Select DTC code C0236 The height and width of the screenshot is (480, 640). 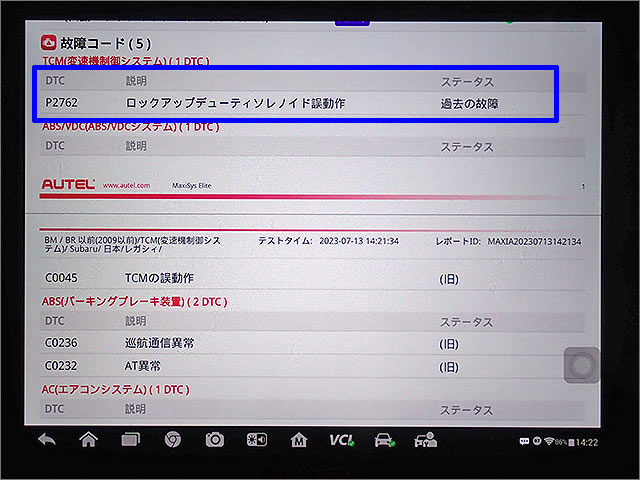(x=61, y=343)
